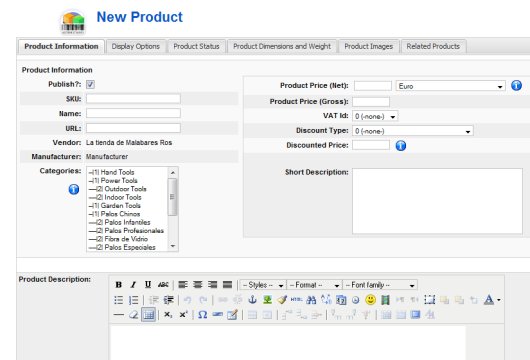Insert a smiley emoticon
The image size is (530, 360).
click(x=370, y=299)
